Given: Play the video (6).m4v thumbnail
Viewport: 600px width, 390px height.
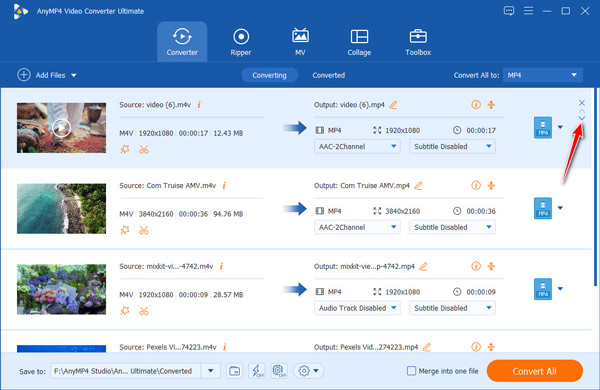Looking at the screenshot, I should click(x=61, y=127).
